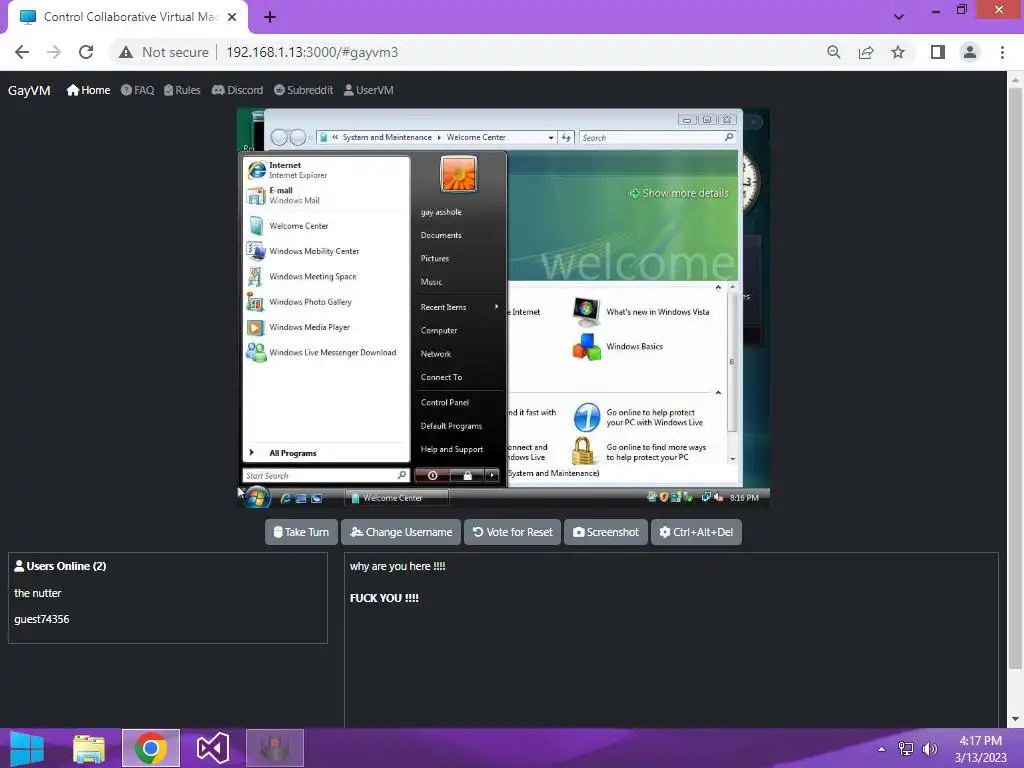Image resolution: width=1024 pixels, height=768 pixels.
Task: Select user guest74356 in Users Online
Action: click(42, 619)
